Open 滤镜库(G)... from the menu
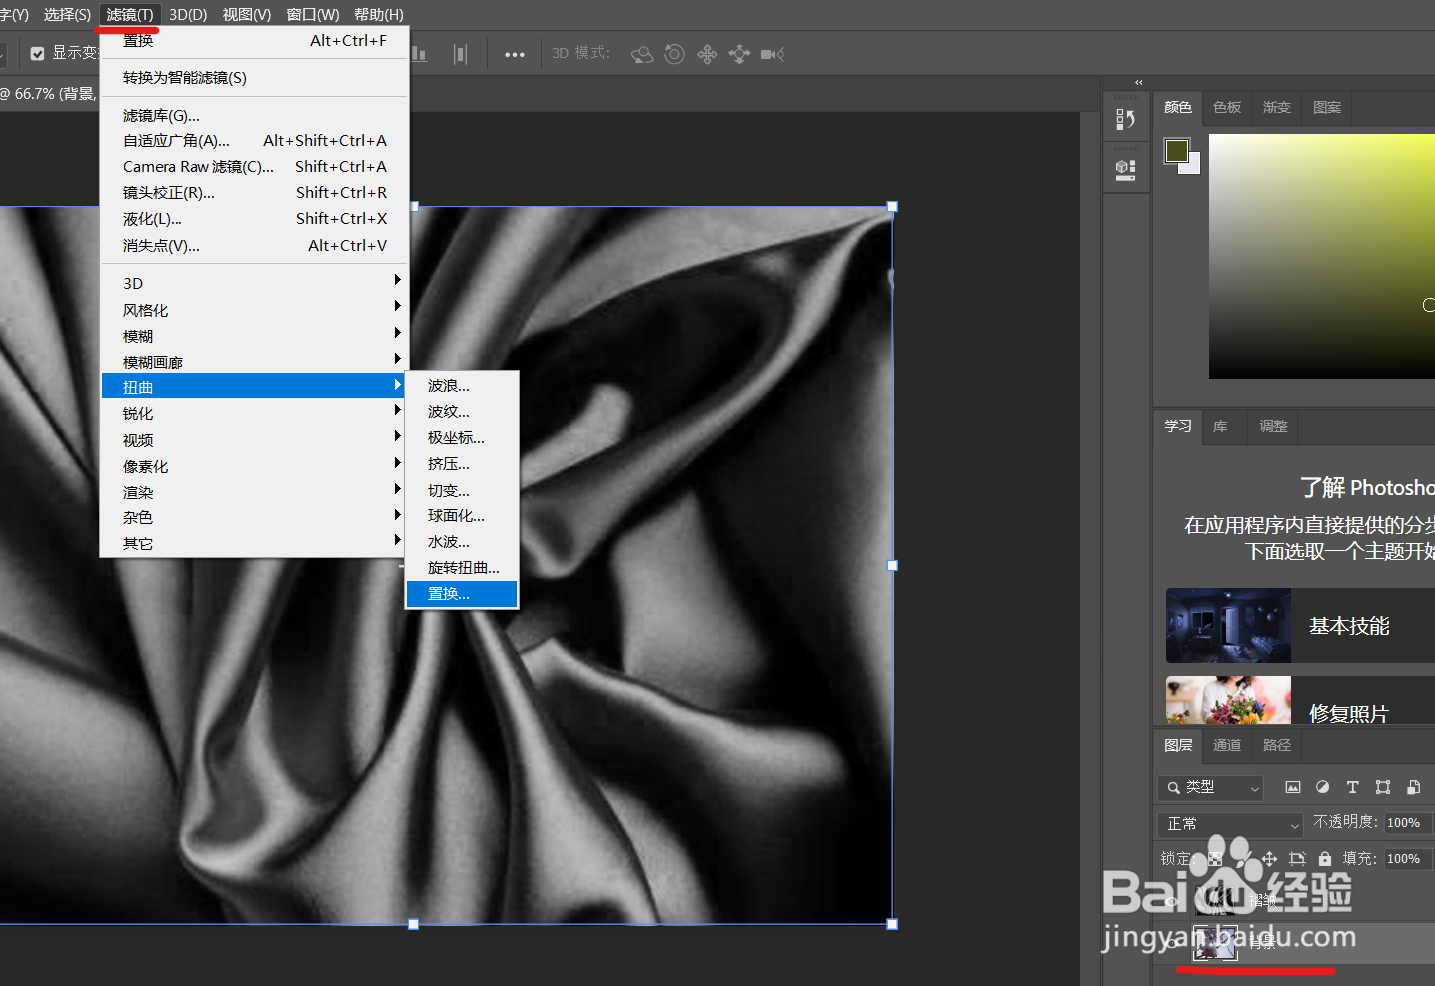The height and width of the screenshot is (986, 1435). coord(255,116)
